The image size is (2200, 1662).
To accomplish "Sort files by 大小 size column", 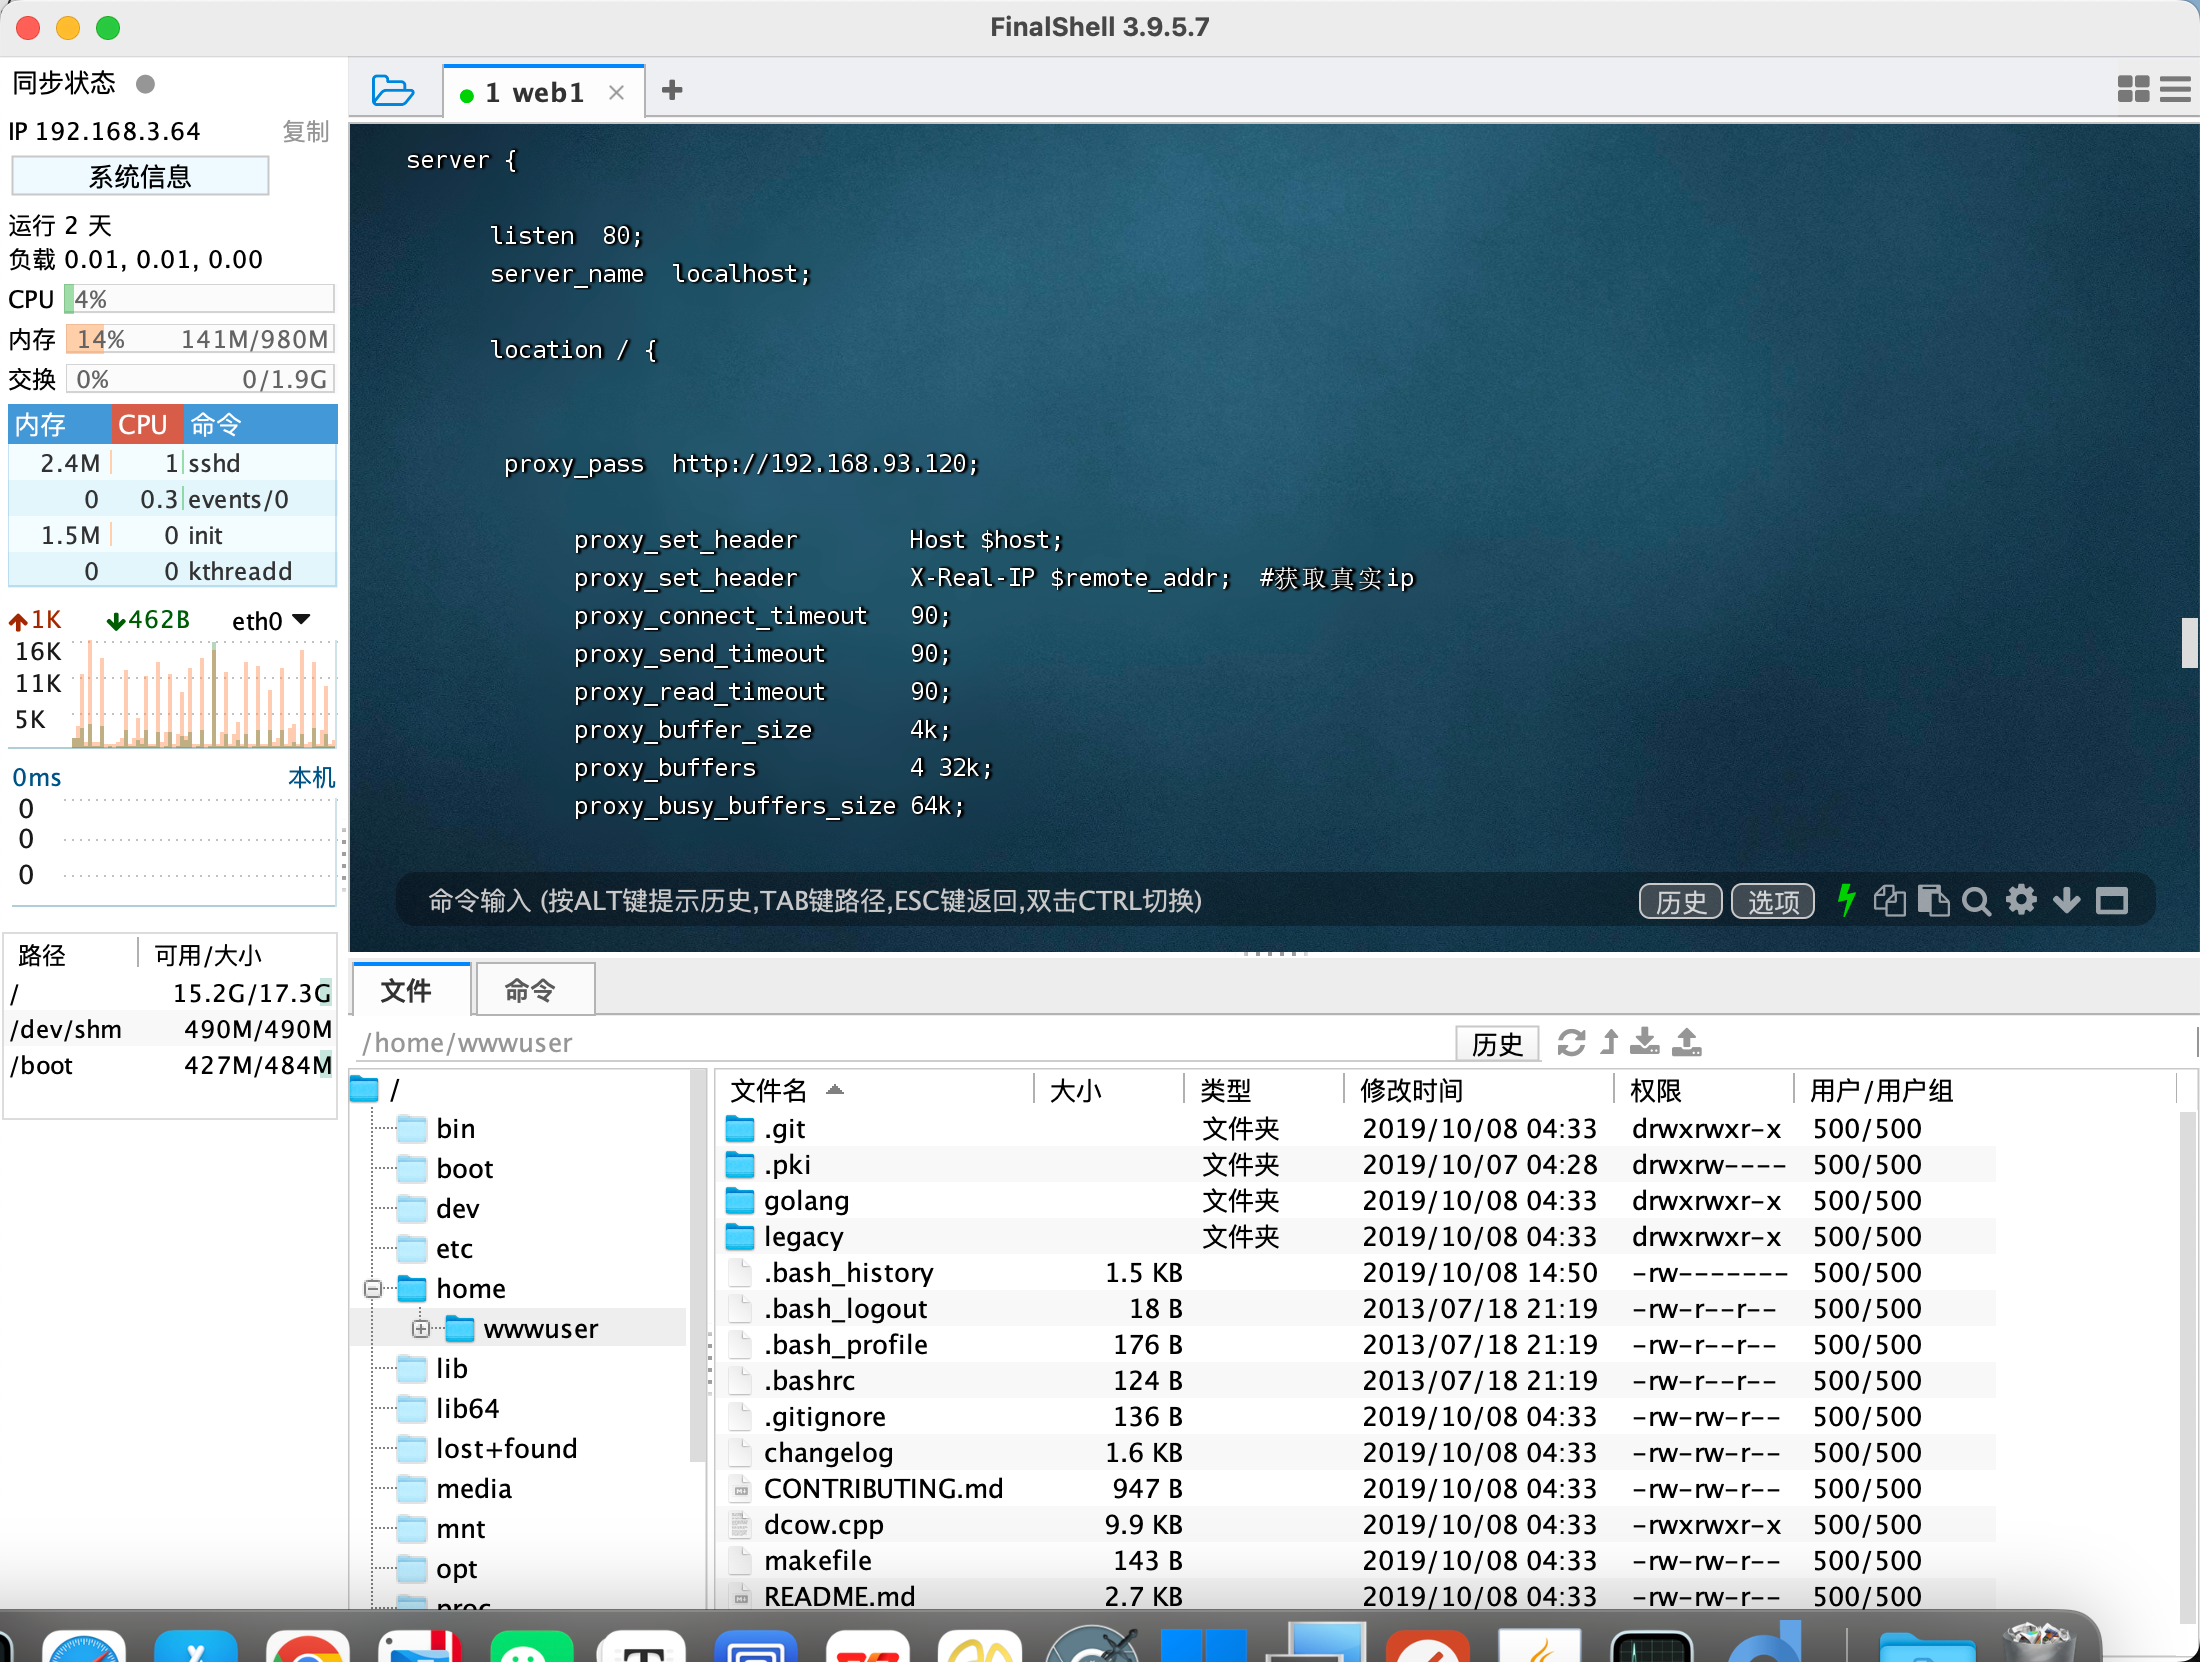I will tap(1108, 1089).
